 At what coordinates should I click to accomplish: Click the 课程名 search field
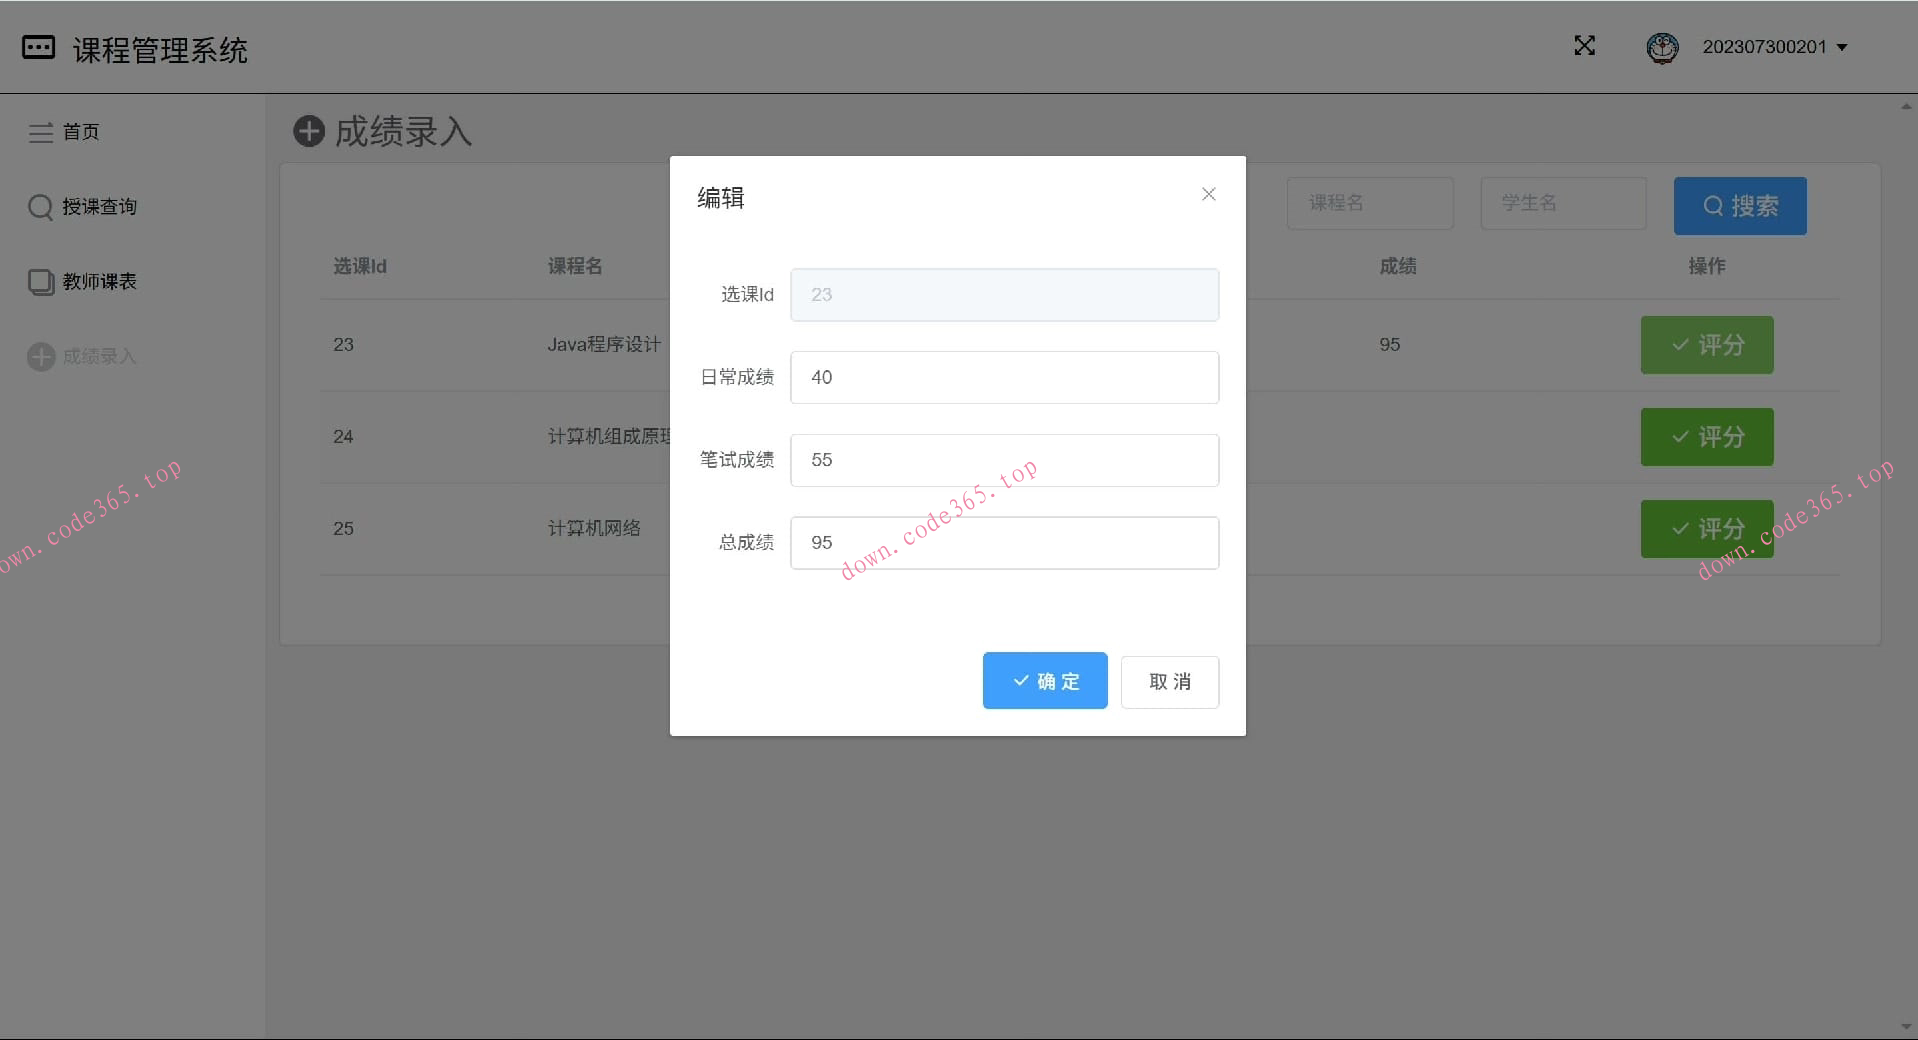pyautogui.click(x=1369, y=204)
